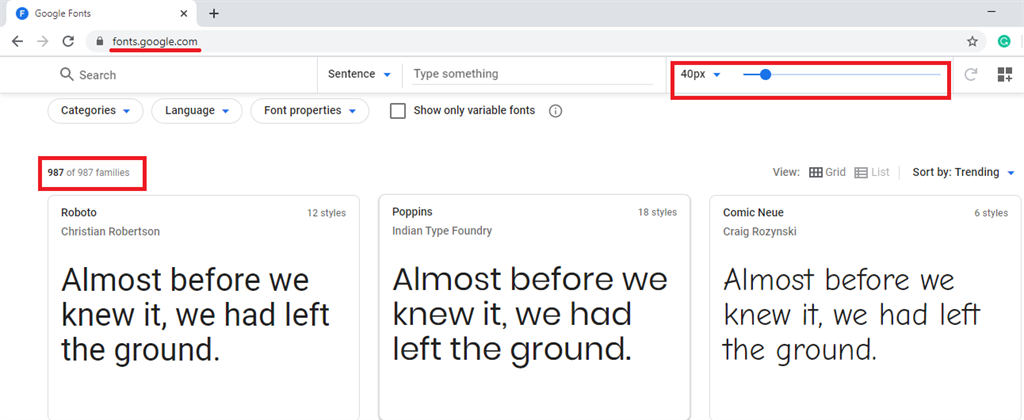Click the padlock site security icon
The height and width of the screenshot is (420, 1024).
[99, 41]
